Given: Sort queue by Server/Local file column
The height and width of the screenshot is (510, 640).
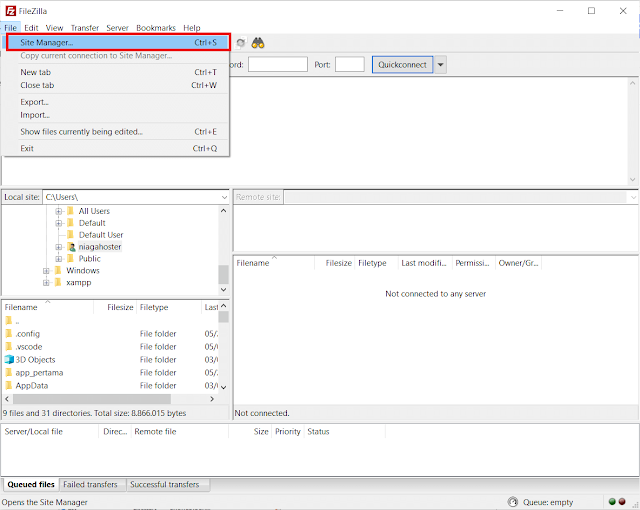Looking at the screenshot, I should [x=50, y=432].
